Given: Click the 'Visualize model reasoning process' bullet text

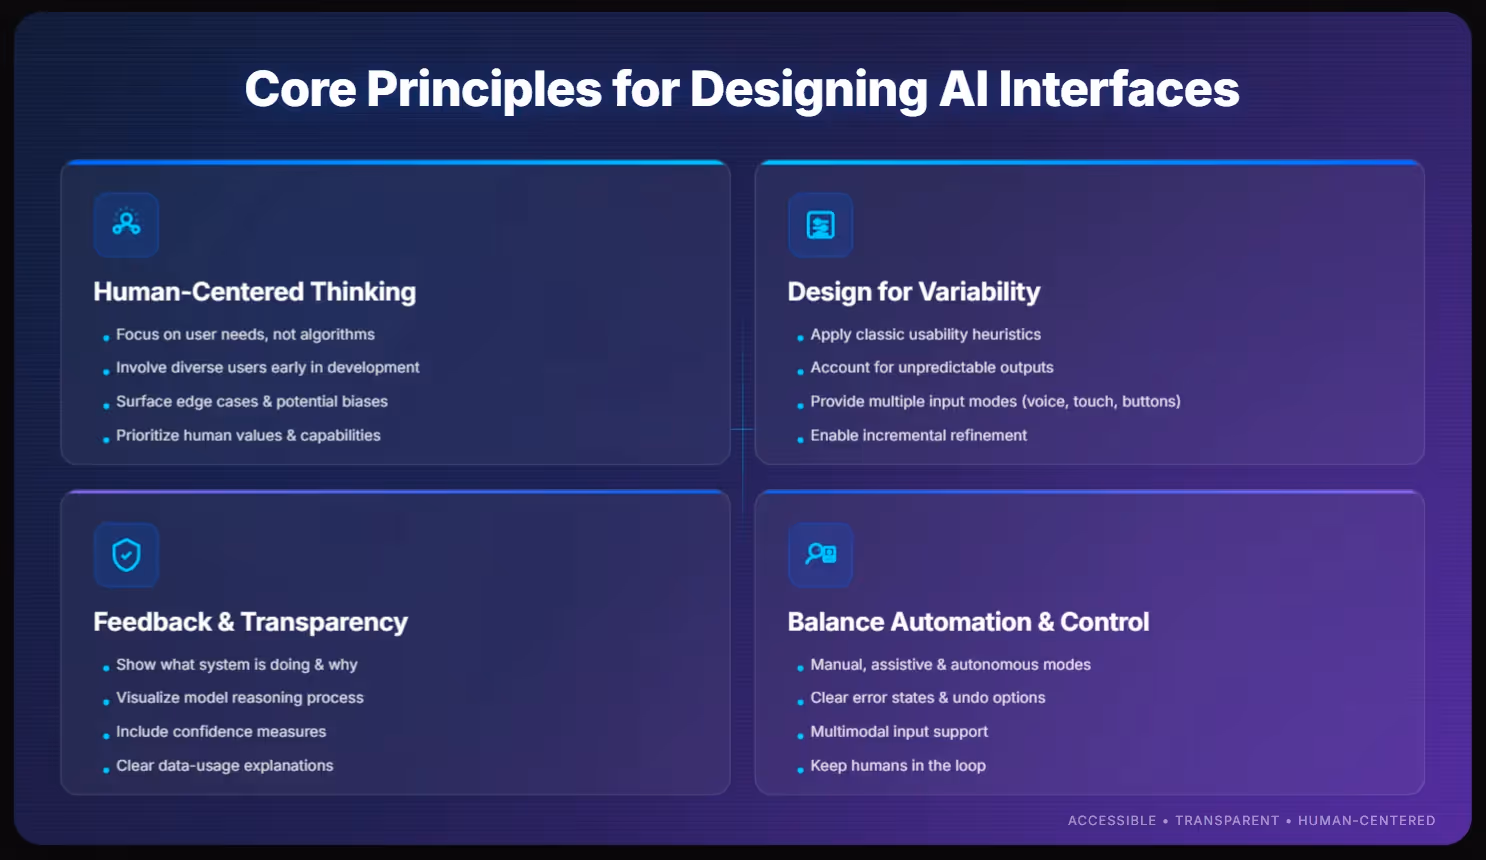Looking at the screenshot, I should [239, 697].
